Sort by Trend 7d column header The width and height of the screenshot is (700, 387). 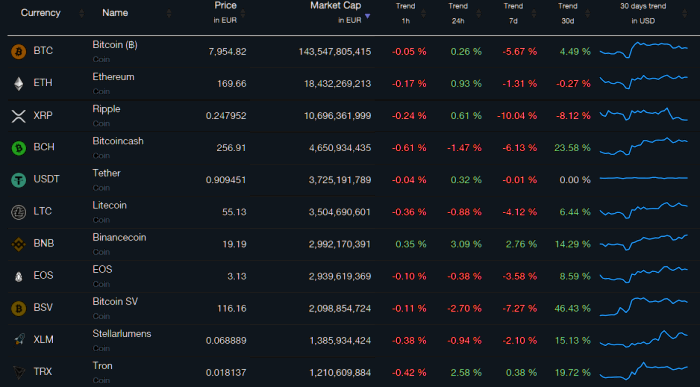click(513, 13)
